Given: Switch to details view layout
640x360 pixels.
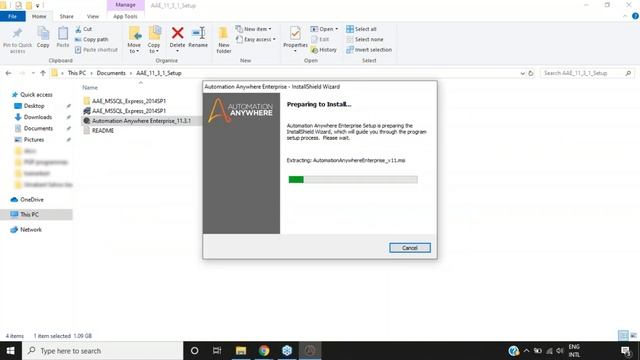Looking at the screenshot, I should pyautogui.click(x=623, y=336).
